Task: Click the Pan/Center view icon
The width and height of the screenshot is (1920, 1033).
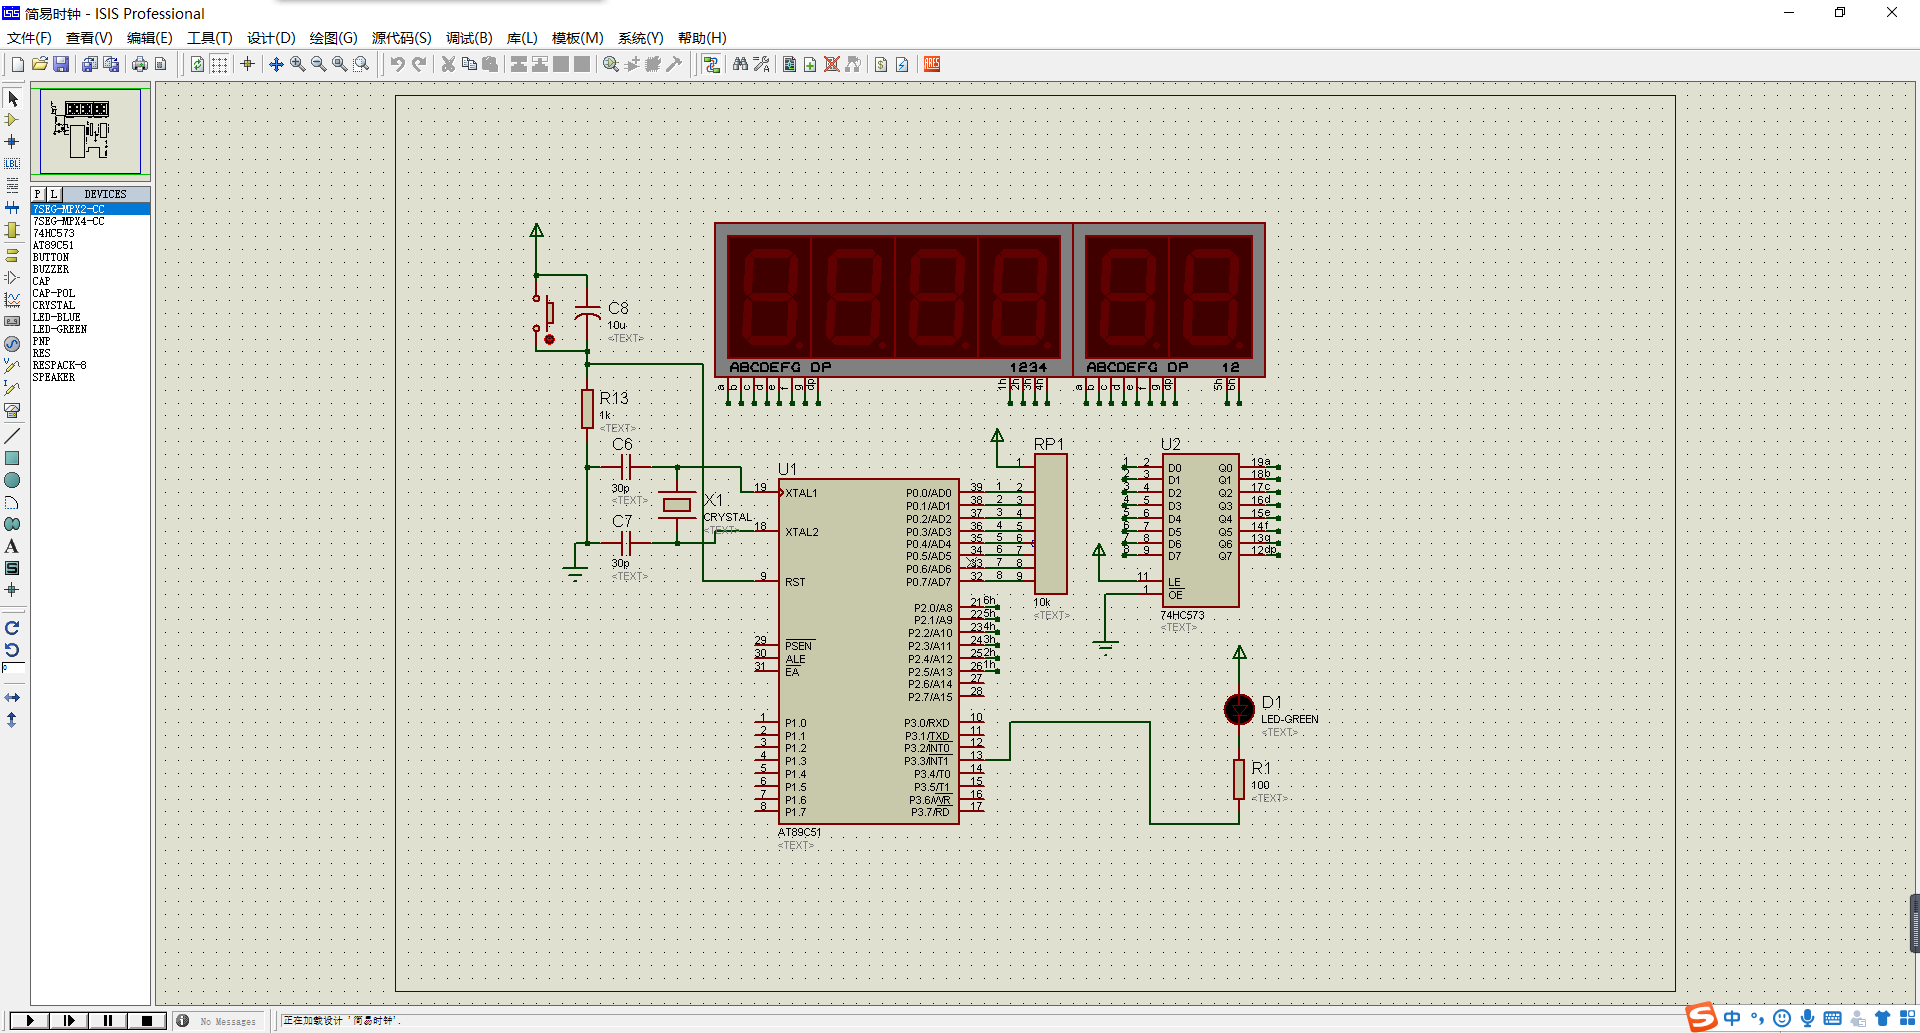Action: (x=276, y=64)
